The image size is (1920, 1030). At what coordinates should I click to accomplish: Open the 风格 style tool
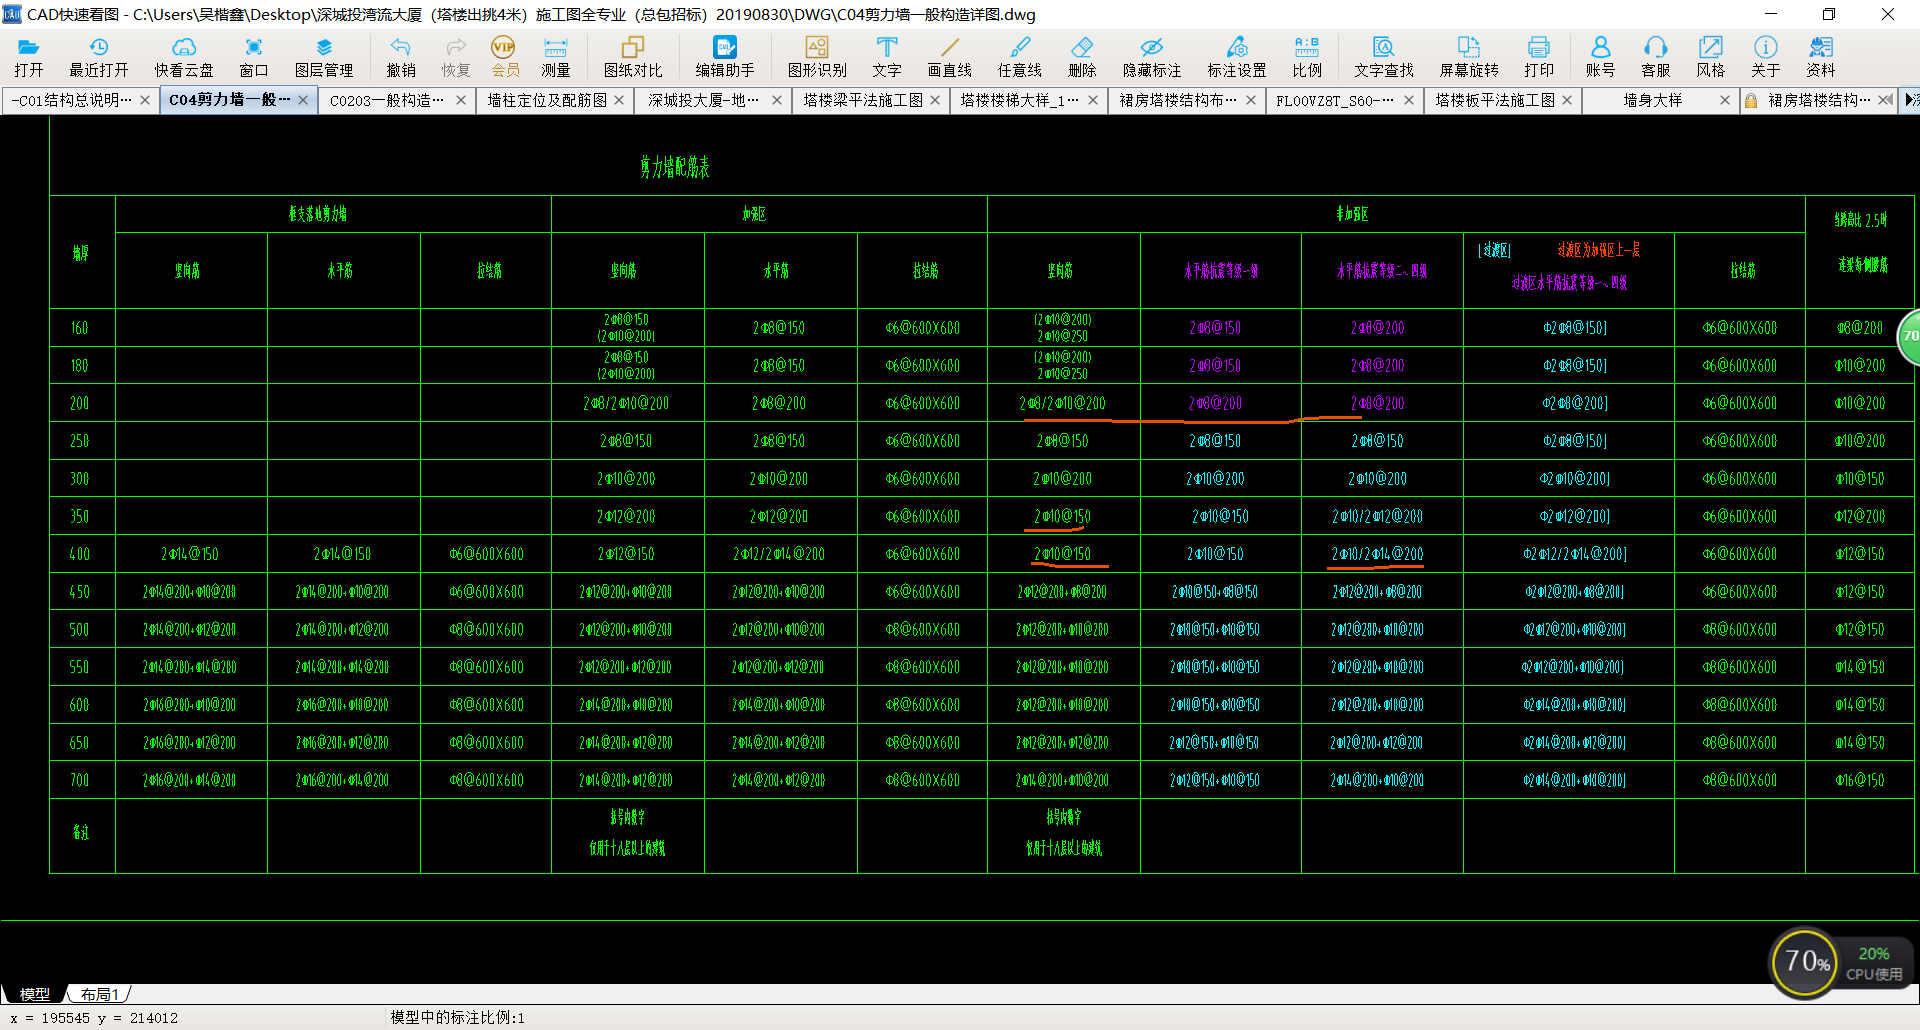pyautogui.click(x=1711, y=57)
